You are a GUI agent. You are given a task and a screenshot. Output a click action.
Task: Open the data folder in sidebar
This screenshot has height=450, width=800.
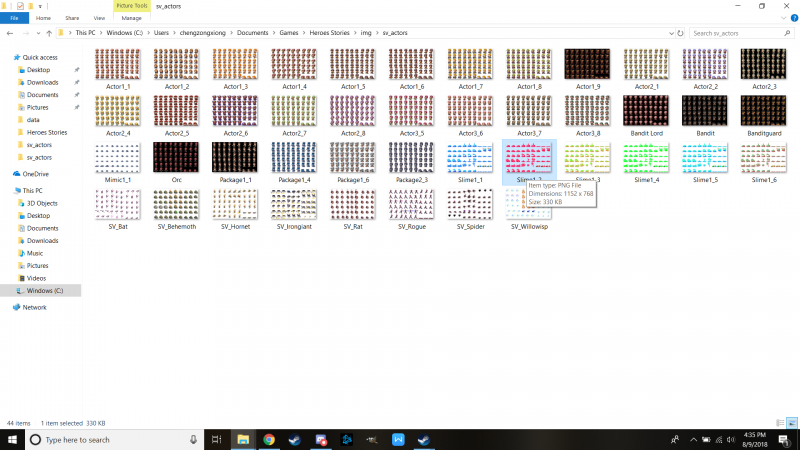tap(33, 120)
